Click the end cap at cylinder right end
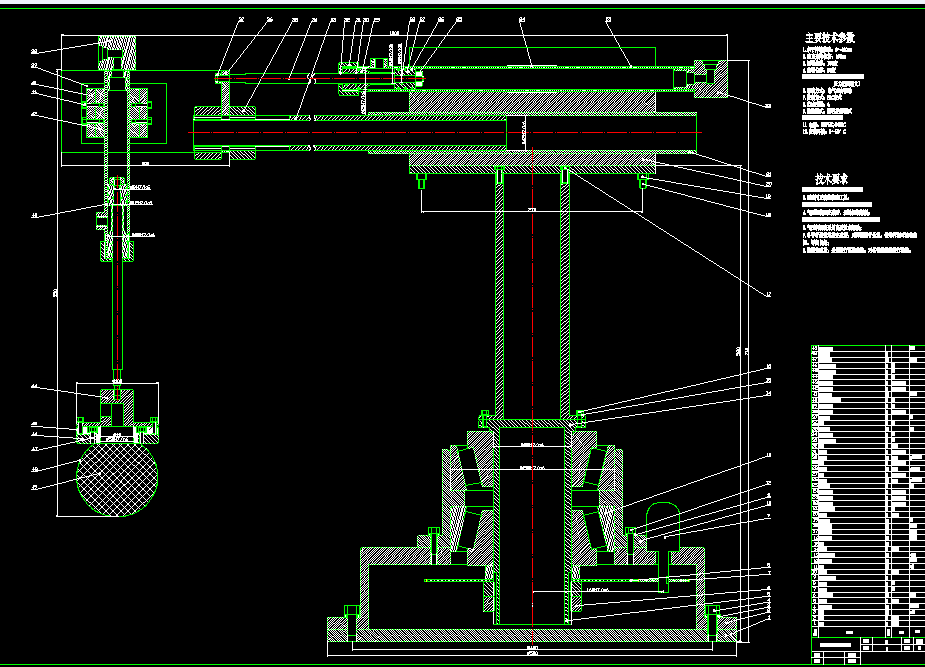 [710, 78]
